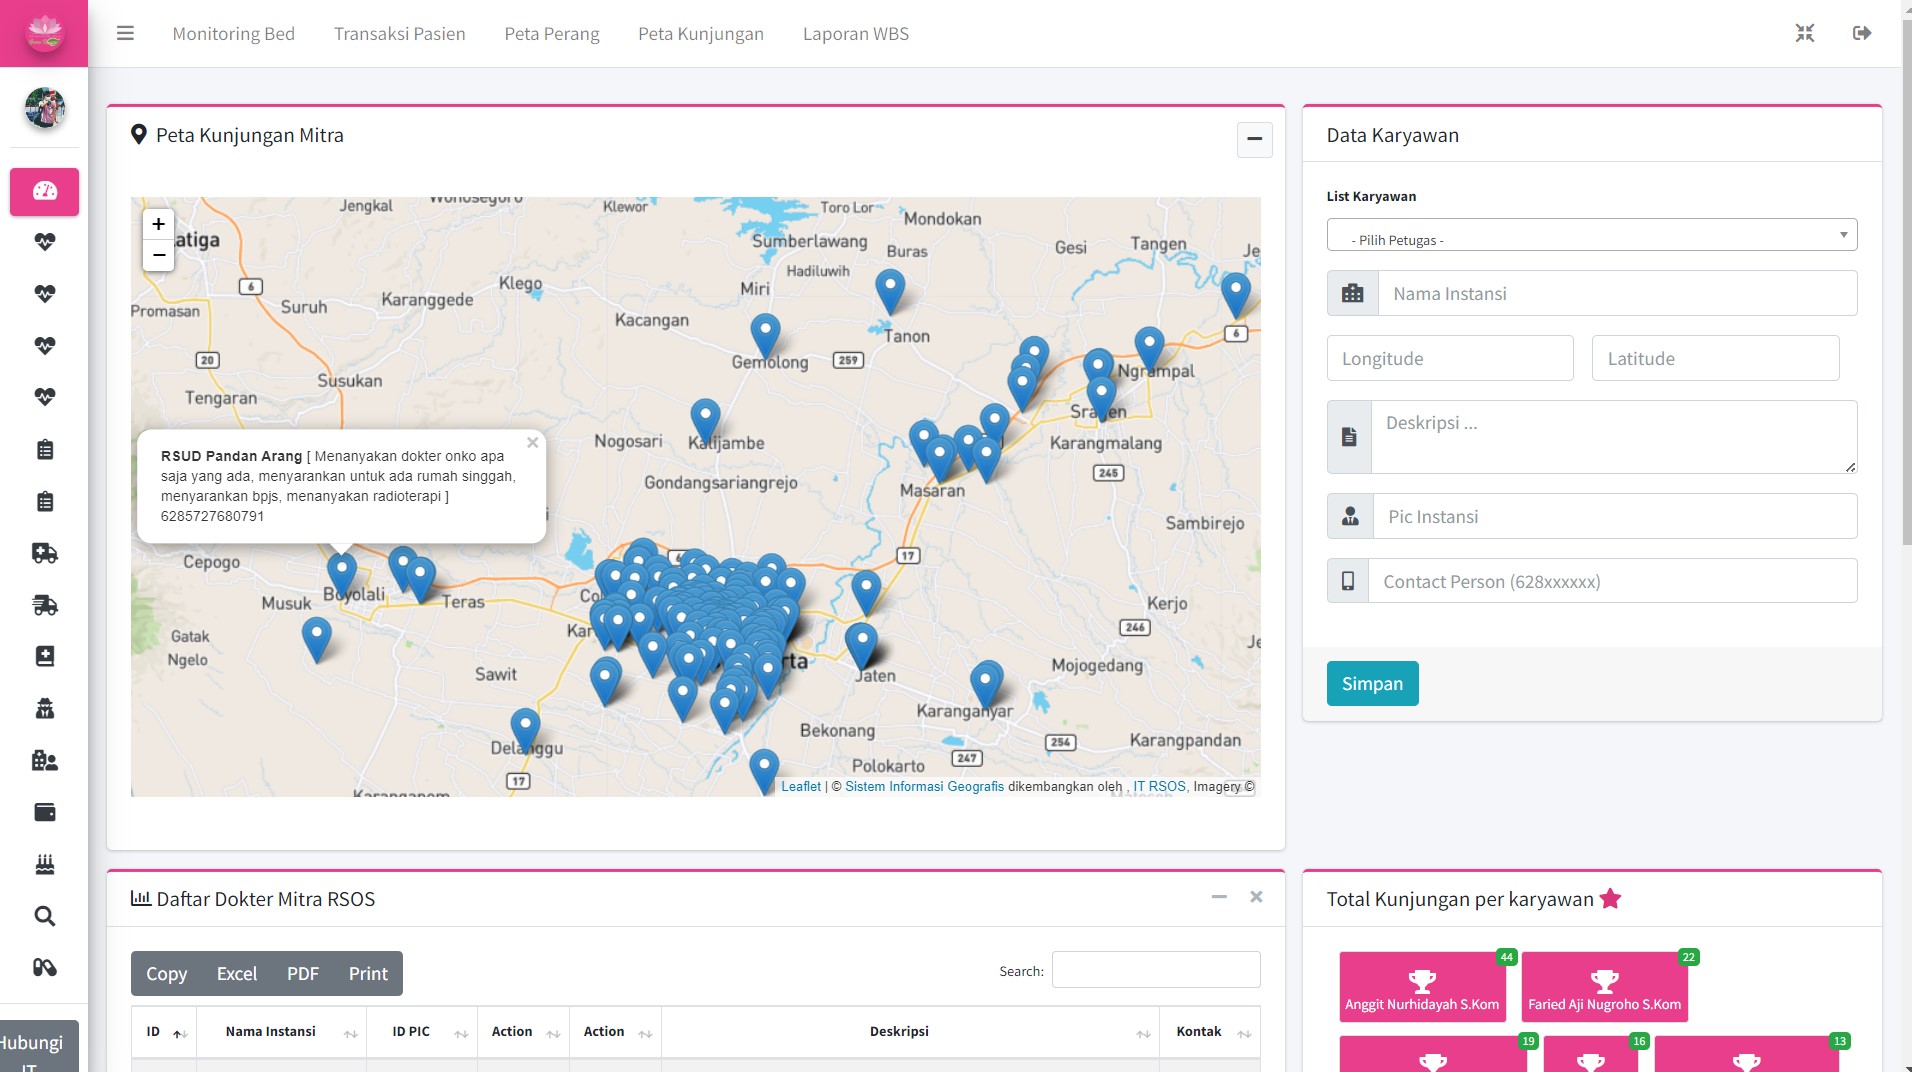The width and height of the screenshot is (1912, 1072).
Task: Click the wallet icon in sidebar
Action: click(45, 812)
